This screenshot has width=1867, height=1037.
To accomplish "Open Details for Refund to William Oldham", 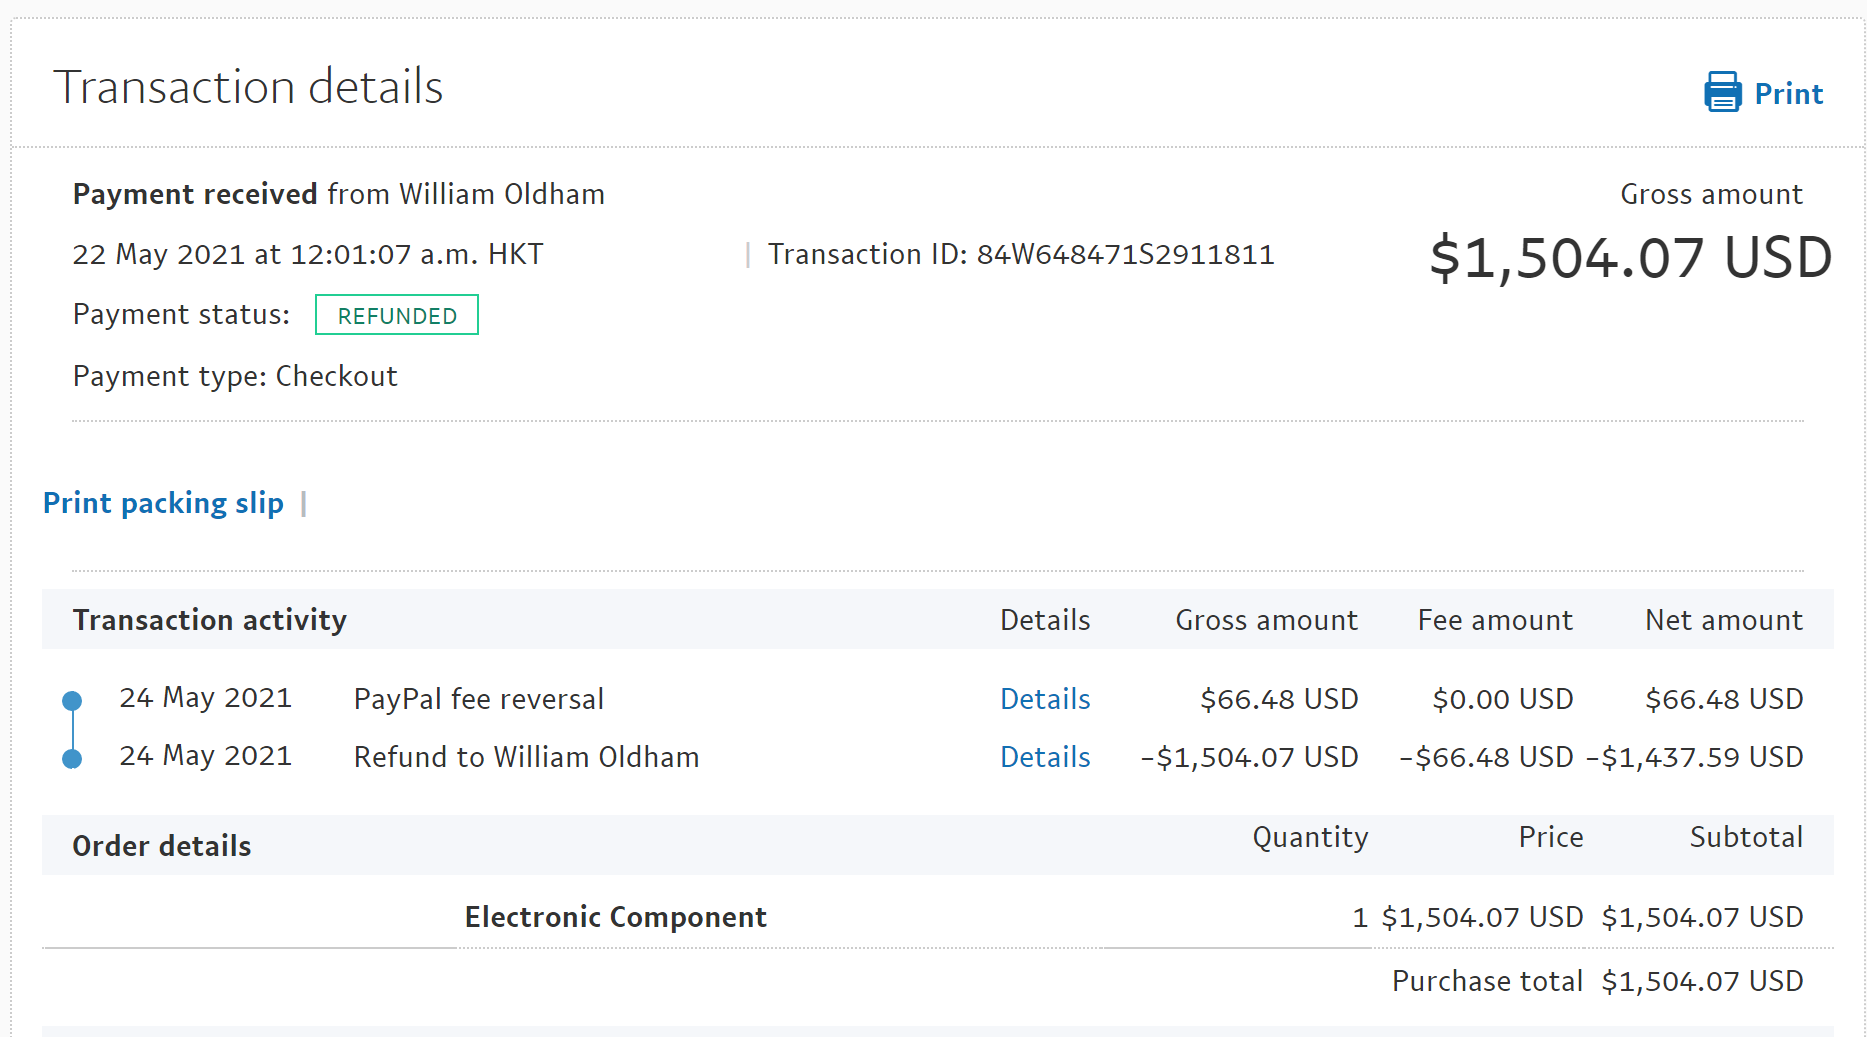I will coord(1045,757).
